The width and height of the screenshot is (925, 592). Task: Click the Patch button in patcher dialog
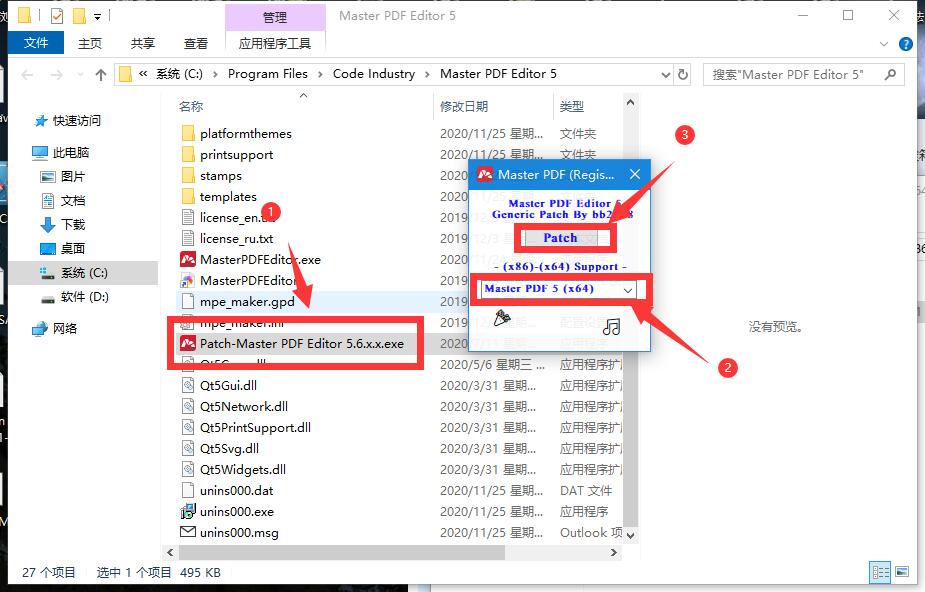(x=560, y=238)
